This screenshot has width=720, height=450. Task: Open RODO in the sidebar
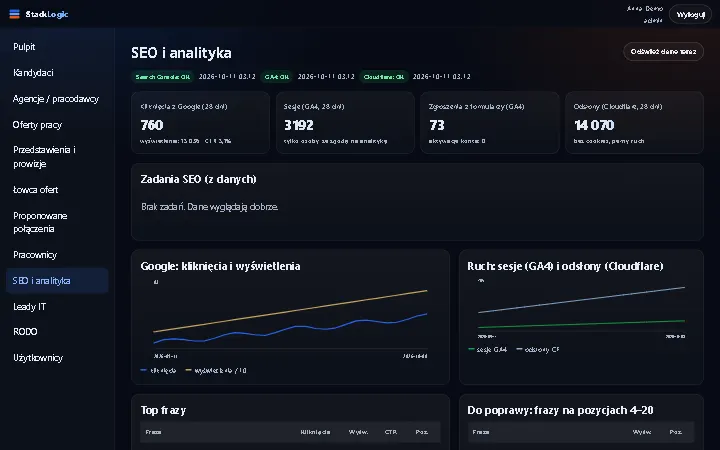coord(57,332)
